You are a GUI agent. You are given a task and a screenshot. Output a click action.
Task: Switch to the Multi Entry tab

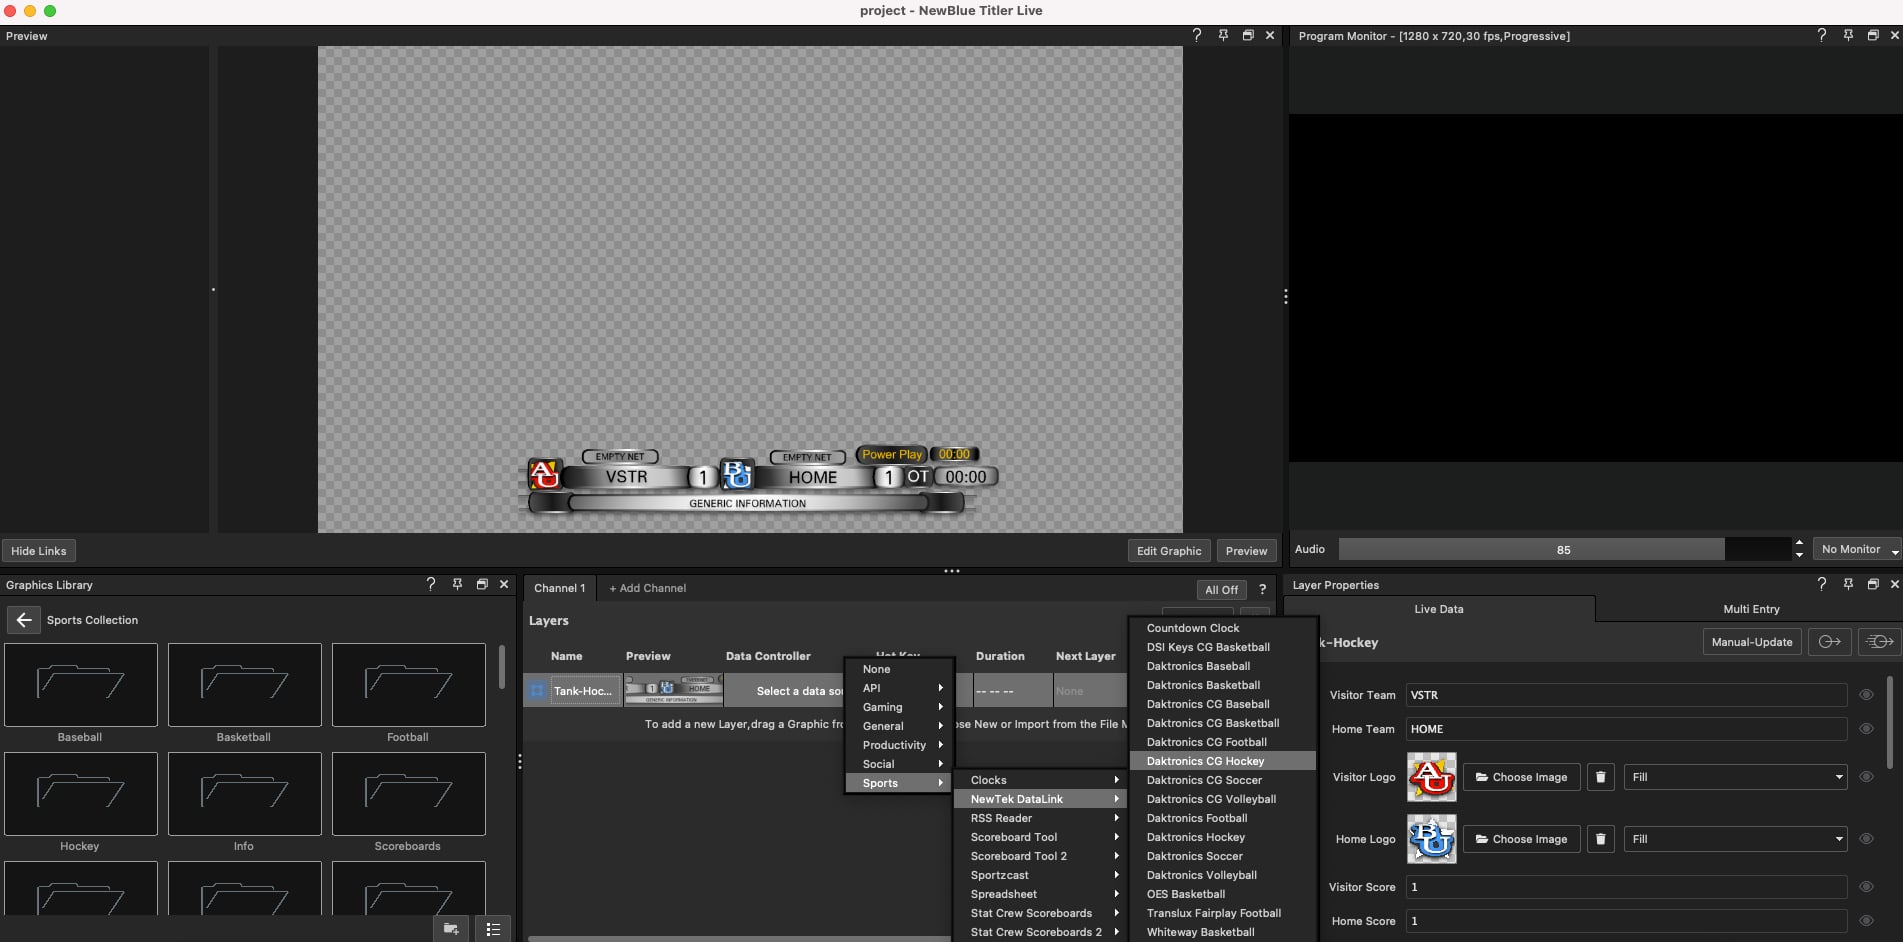point(1751,609)
